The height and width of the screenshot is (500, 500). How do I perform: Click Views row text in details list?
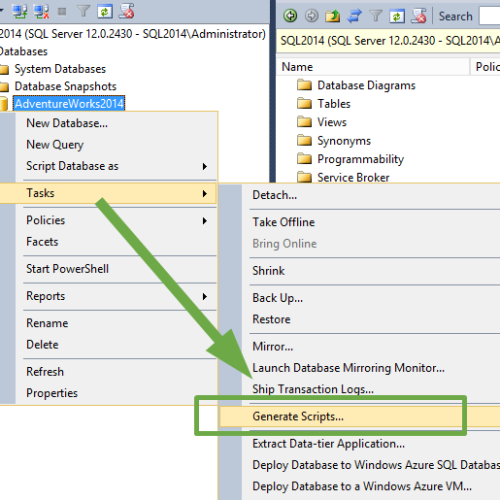tap(332, 122)
